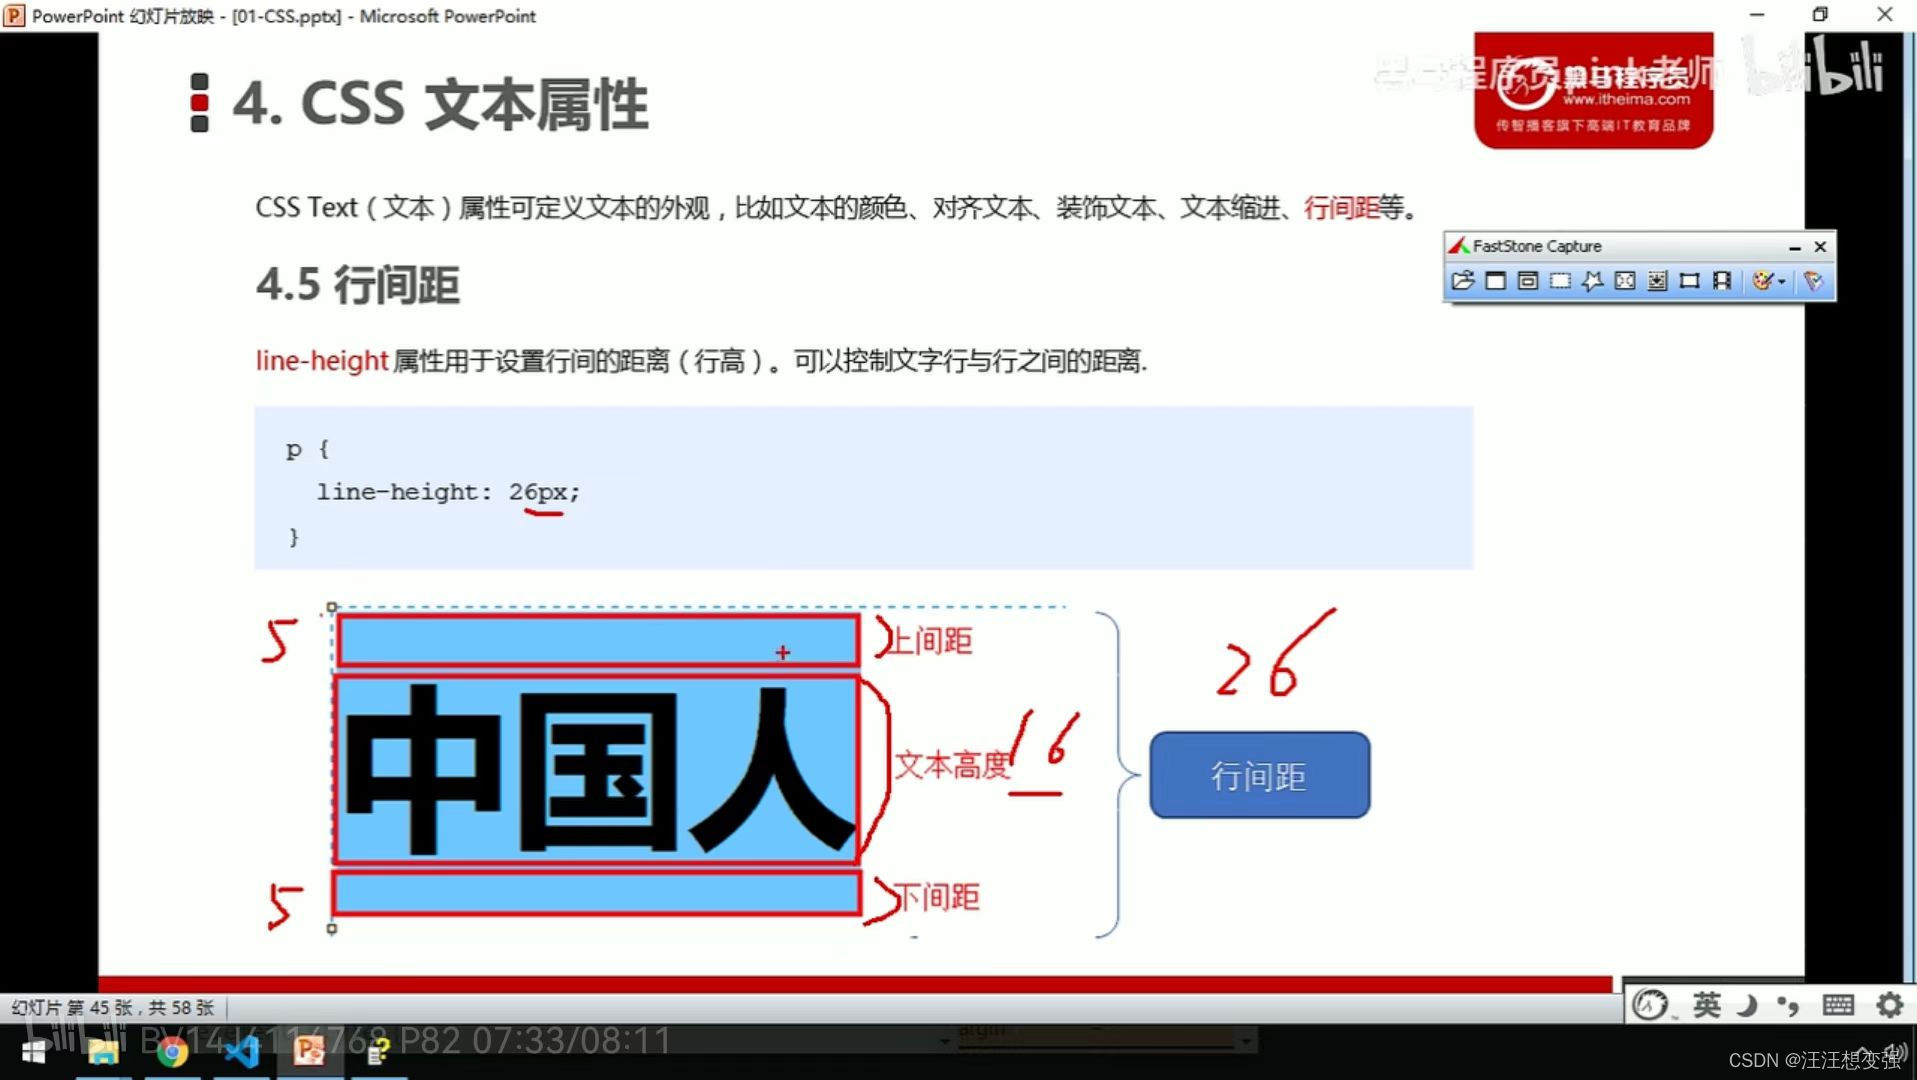
Task: Select FastStone Capture Scrolling Window tool
Action: pyautogui.click(x=1657, y=281)
